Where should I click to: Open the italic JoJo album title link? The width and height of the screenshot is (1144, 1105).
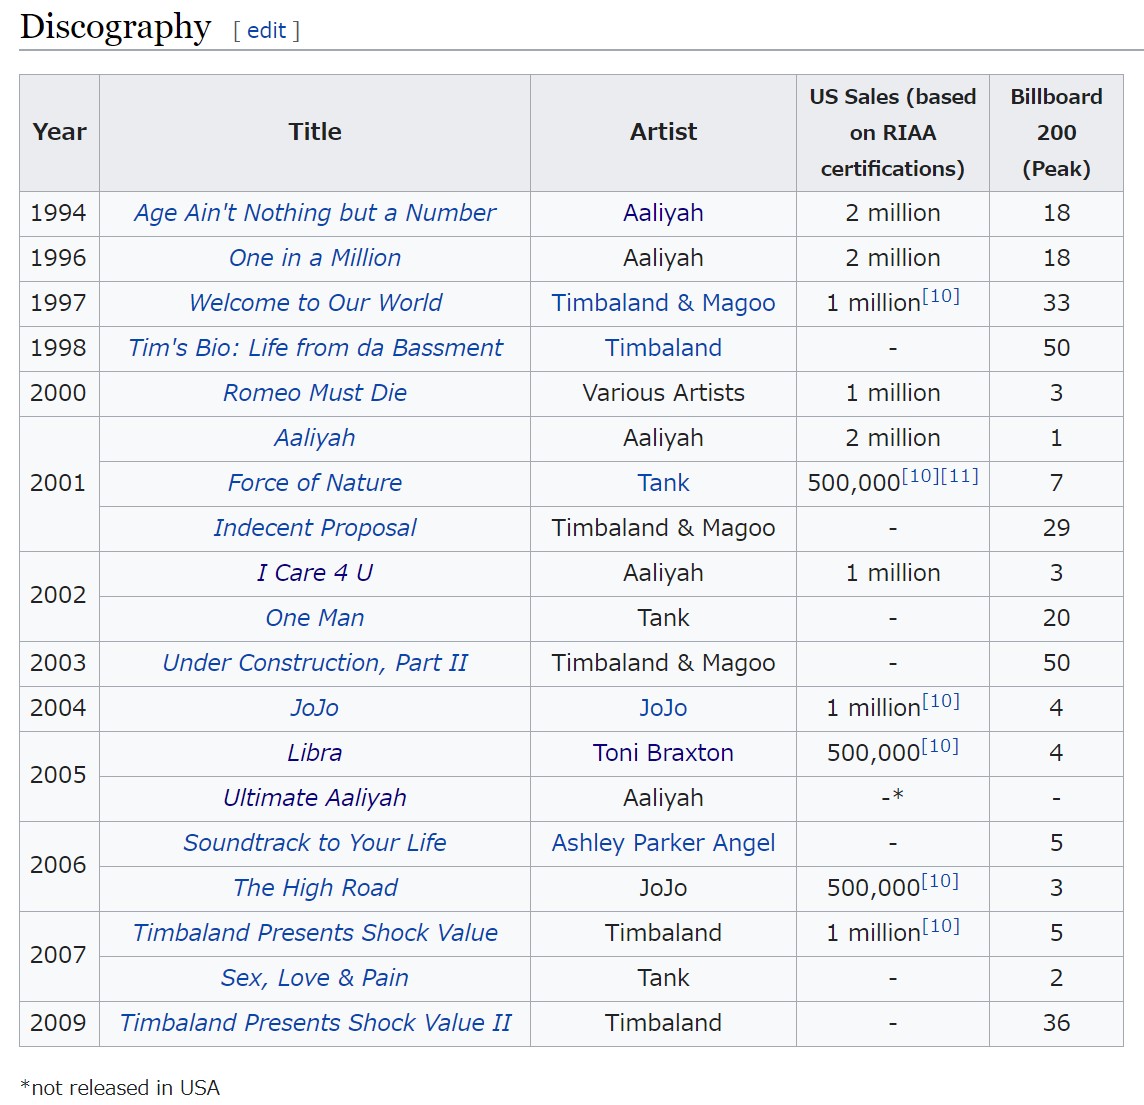314,708
